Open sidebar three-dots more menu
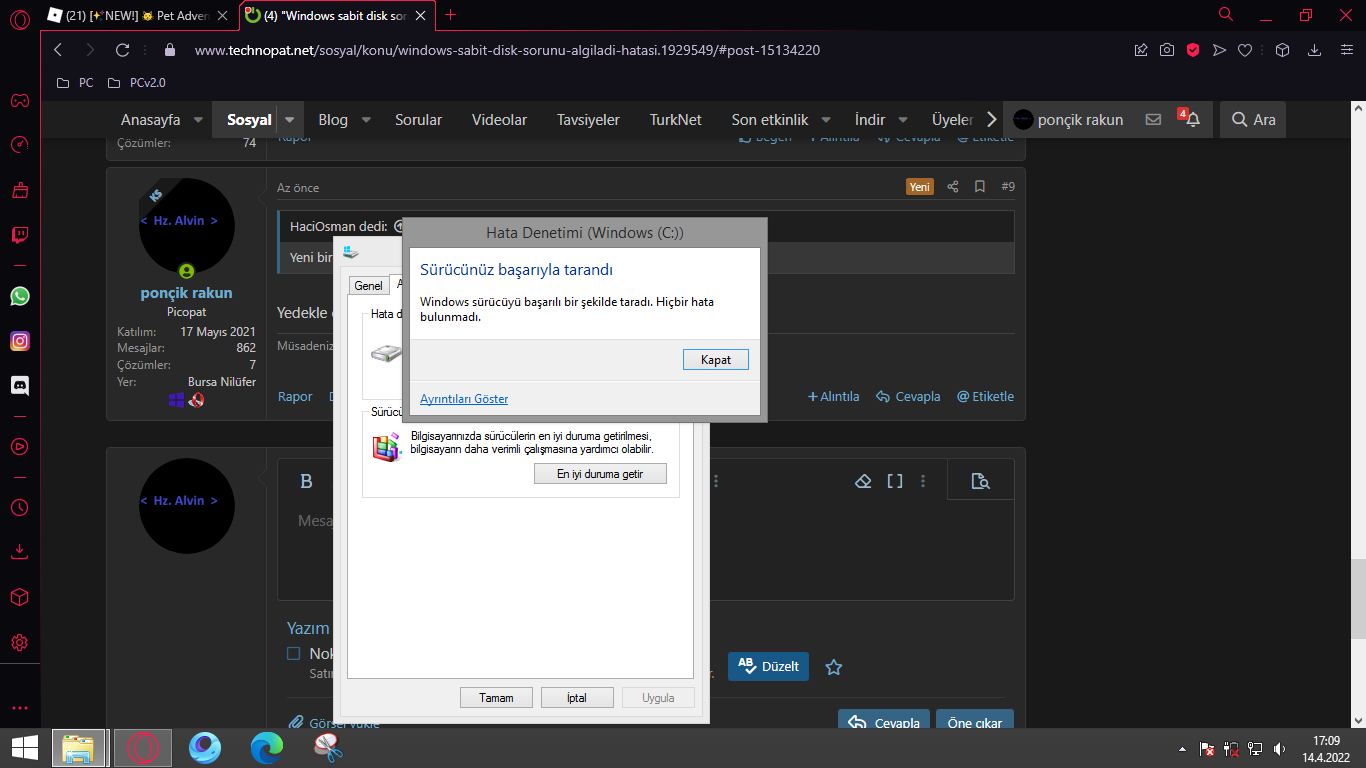 pyautogui.click(x=20, y=708)
